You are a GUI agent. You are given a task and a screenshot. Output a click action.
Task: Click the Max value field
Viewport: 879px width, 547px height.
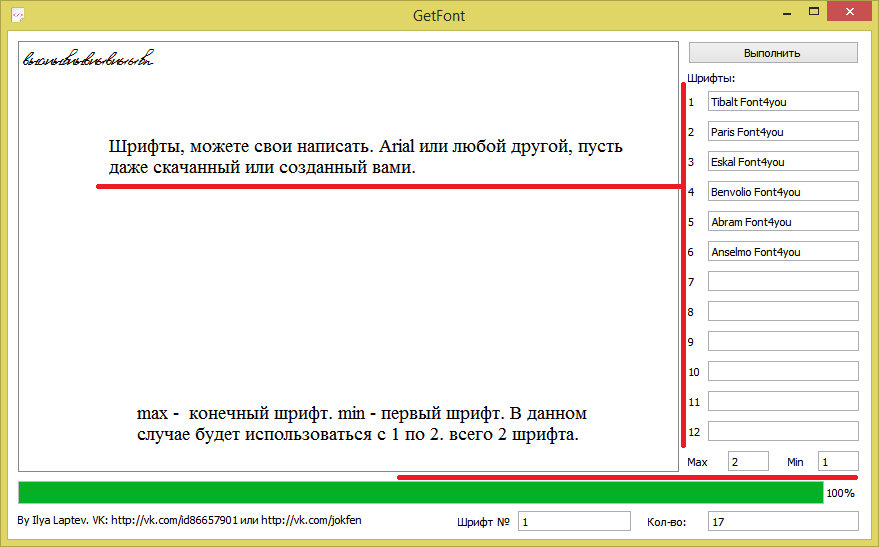pos(747,461)
